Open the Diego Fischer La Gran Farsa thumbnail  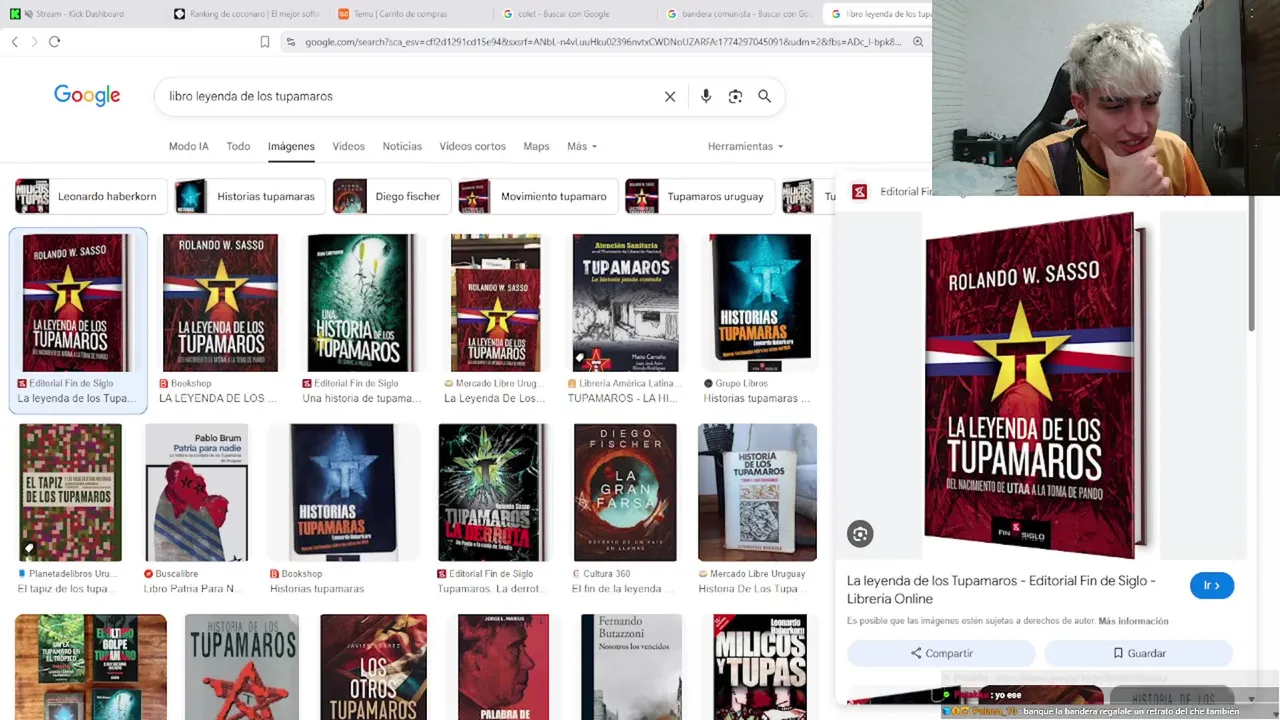tap(625, 493)
